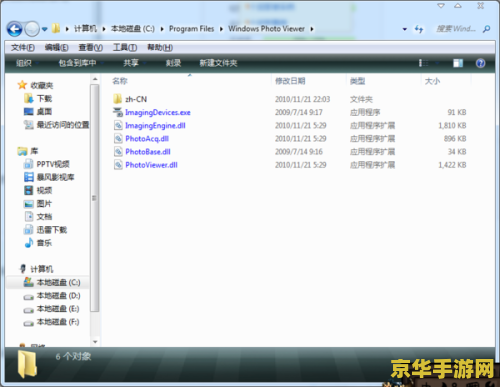
Task: Open the 共享 toolbar dropdown
Action: (134, 63)
